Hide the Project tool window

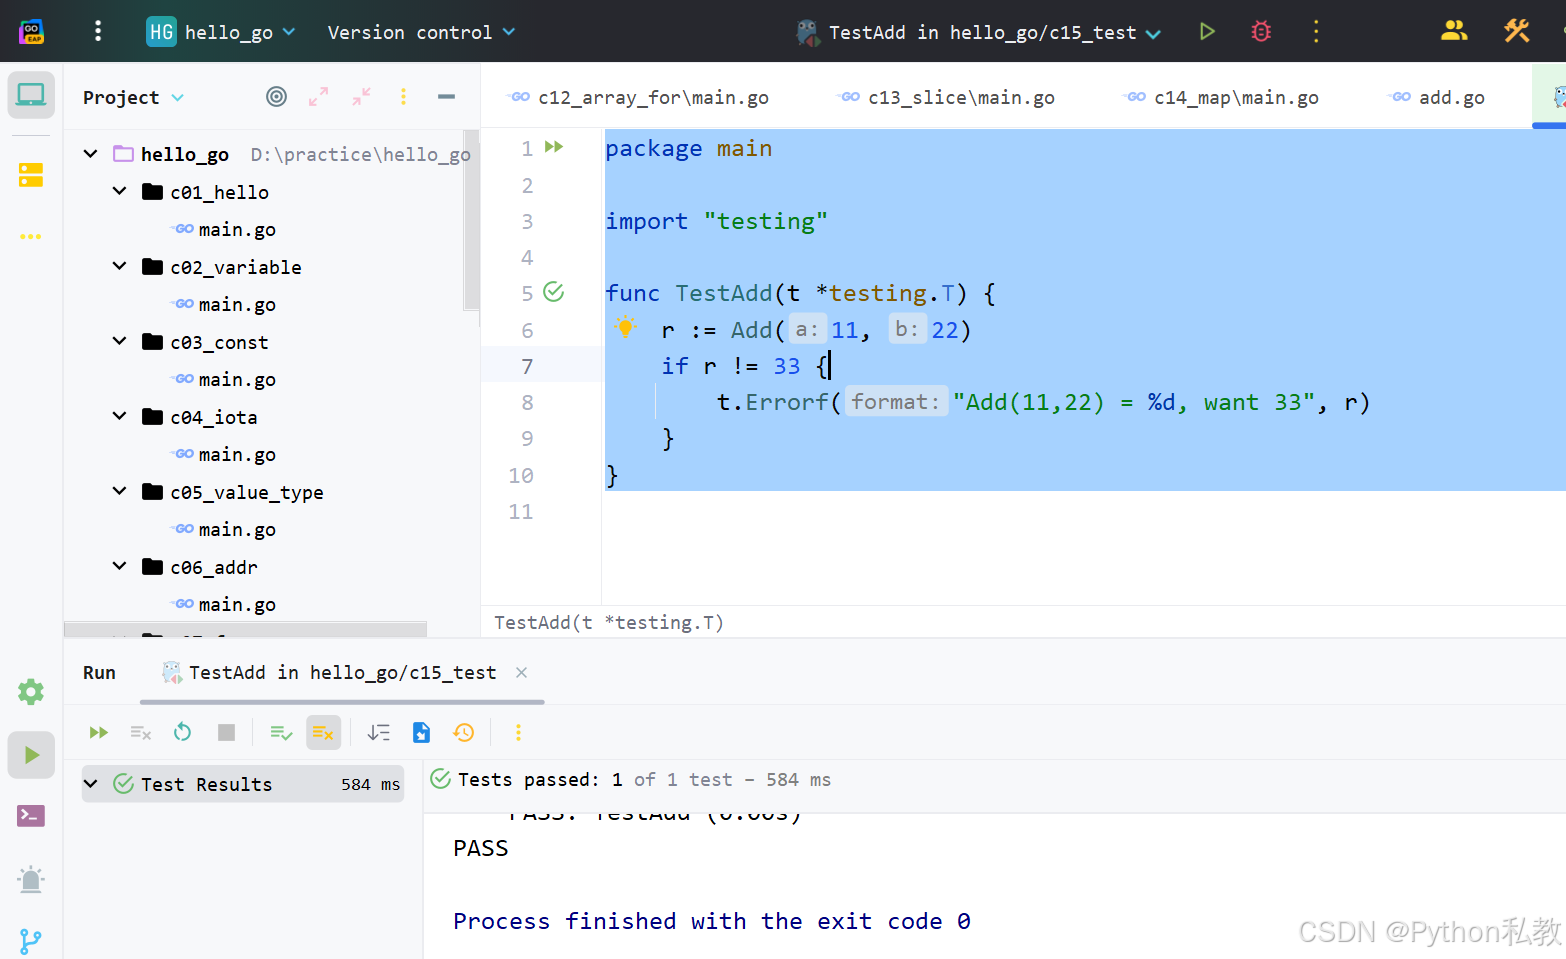446,96
